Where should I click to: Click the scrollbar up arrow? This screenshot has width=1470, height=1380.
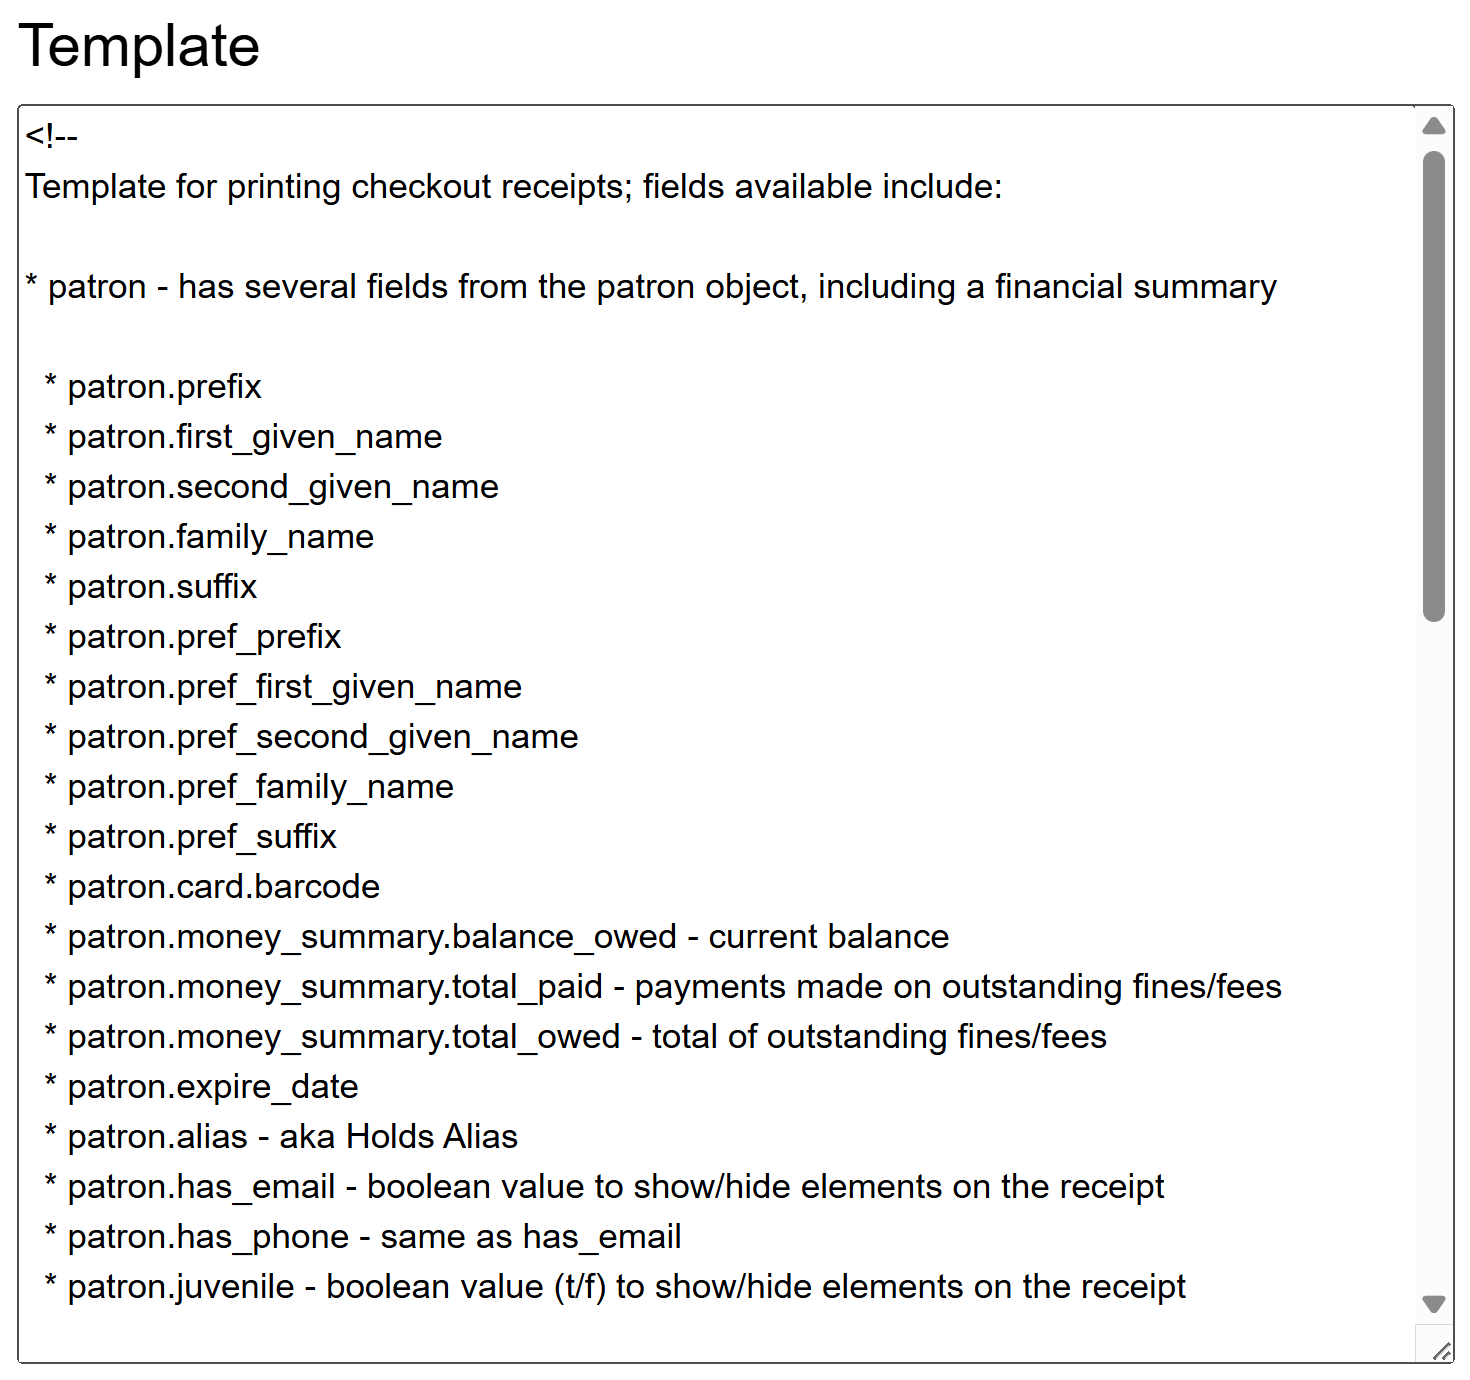(1432, 126)
